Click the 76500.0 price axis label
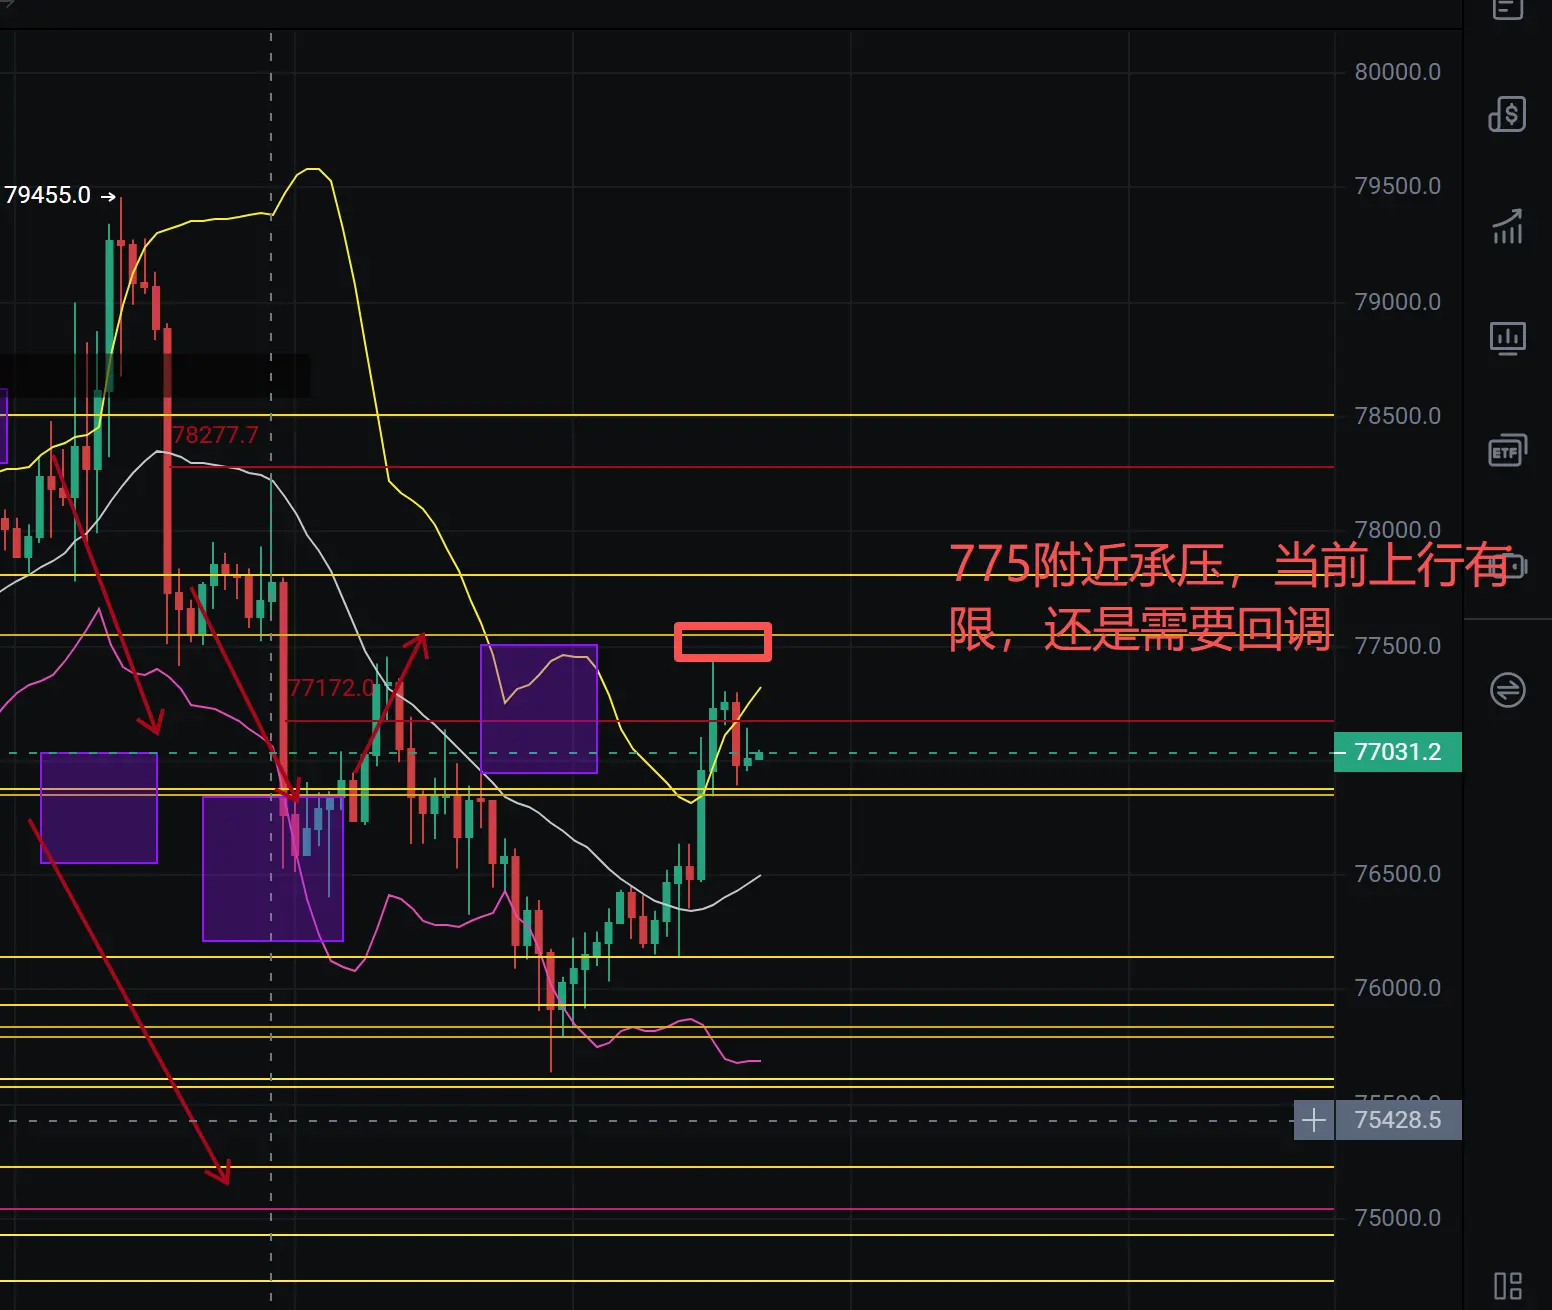Screen dimensions: 1552x1310 [x=1397, y=874]
